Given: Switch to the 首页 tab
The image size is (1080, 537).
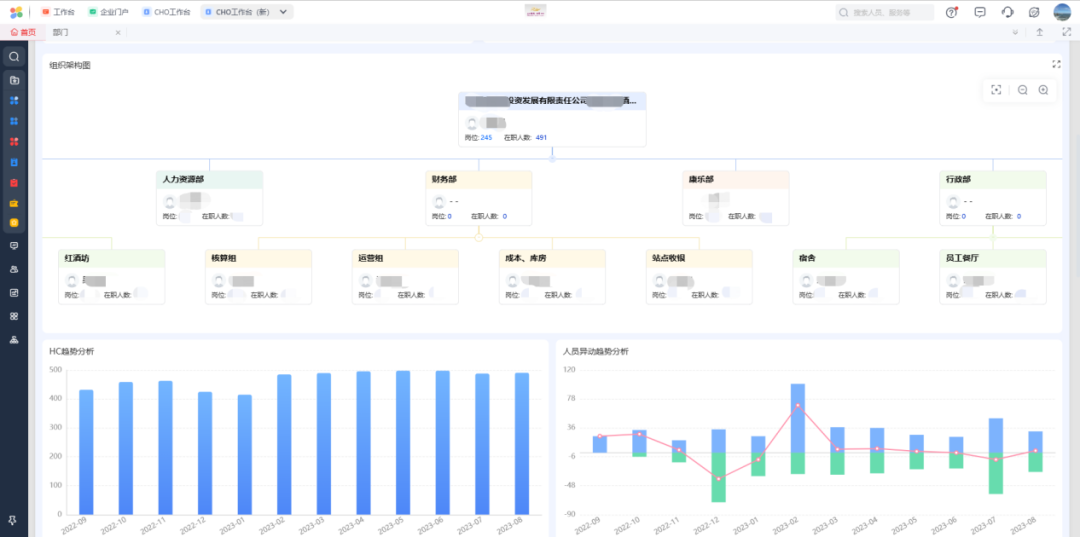Looking at the screenshot, I should point(23,33).
